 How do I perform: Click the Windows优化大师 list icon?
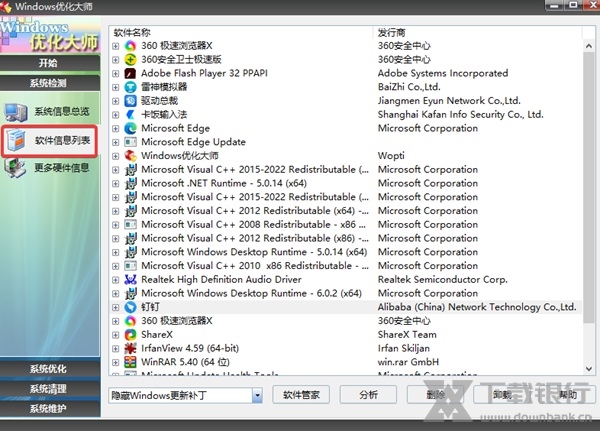[130, 156]
